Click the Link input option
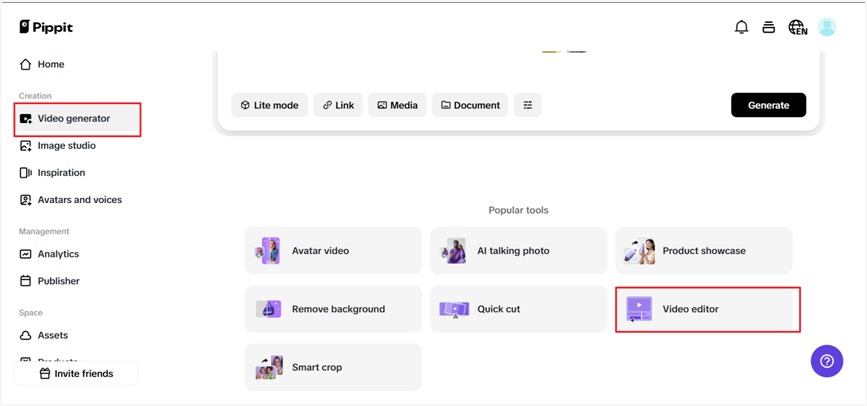 [x=338, y=105]
